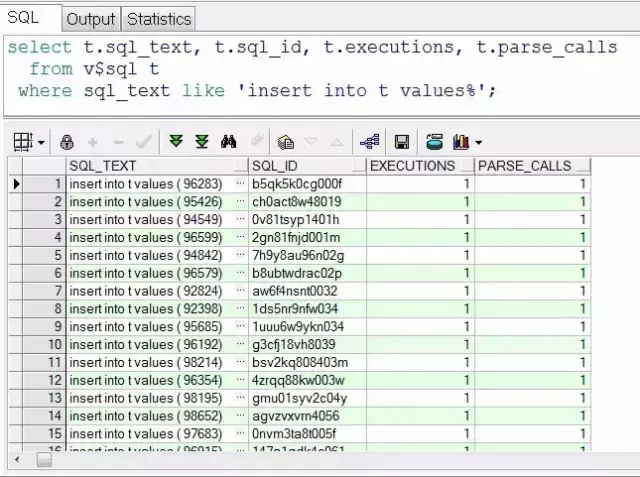Click the single record view icon
The width and height of the screenshot is (640, 477).
[285, 142]
